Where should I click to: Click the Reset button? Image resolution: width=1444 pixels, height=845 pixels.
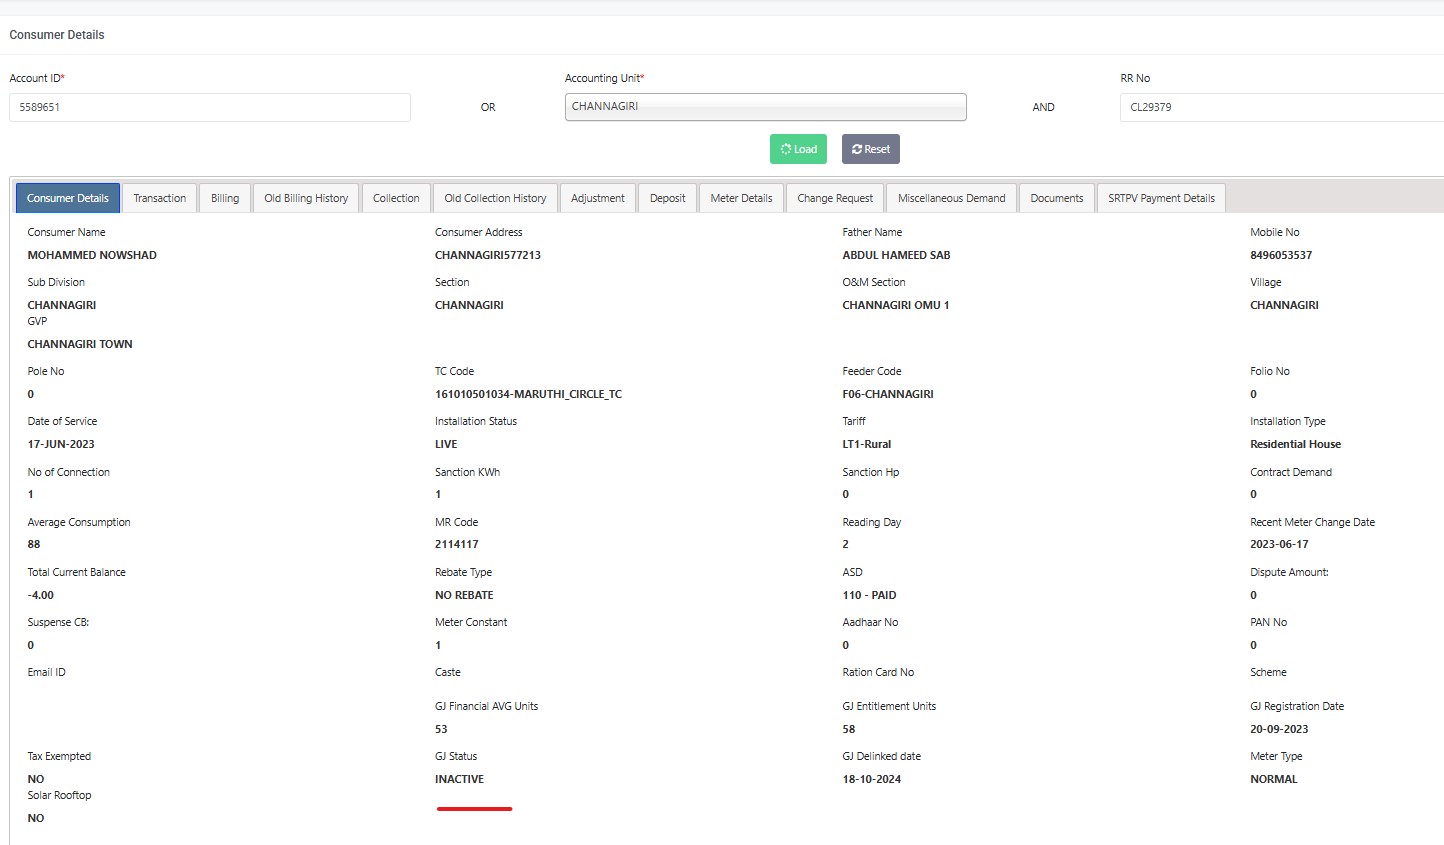871,149
